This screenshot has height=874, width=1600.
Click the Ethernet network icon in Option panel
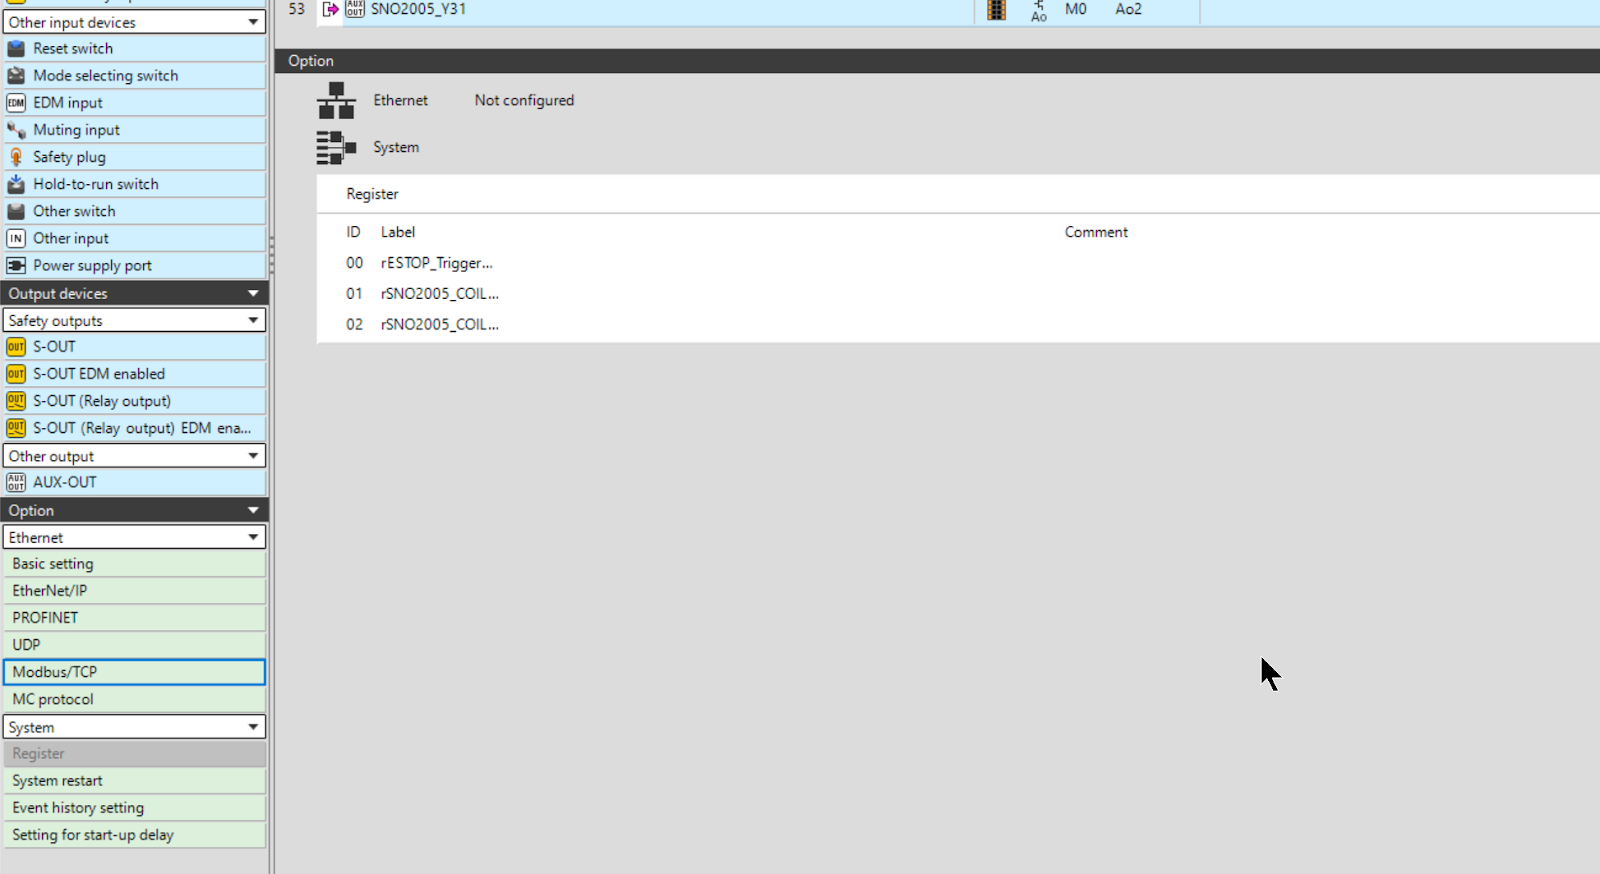coord(336,100)
